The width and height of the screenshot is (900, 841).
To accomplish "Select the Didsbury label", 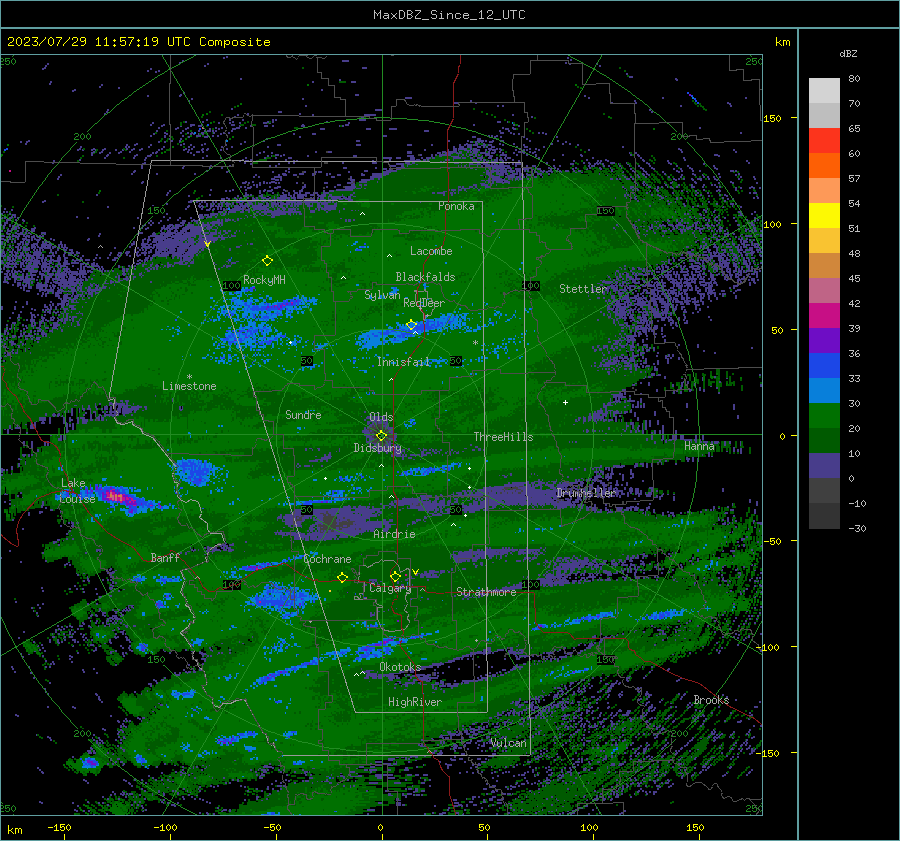I will [377, 448].
